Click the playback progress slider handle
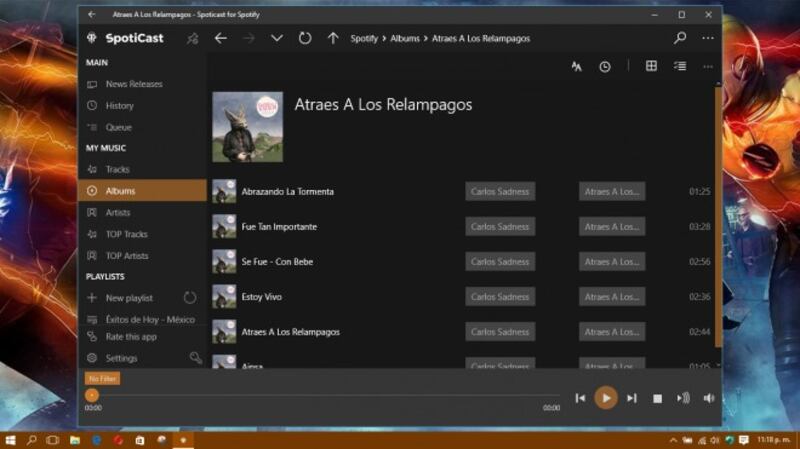 (x=92, y=395)
